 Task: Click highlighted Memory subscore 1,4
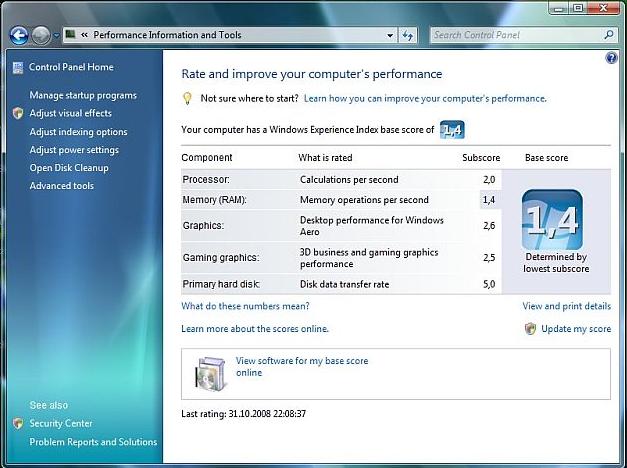click(x=489, y=200)
